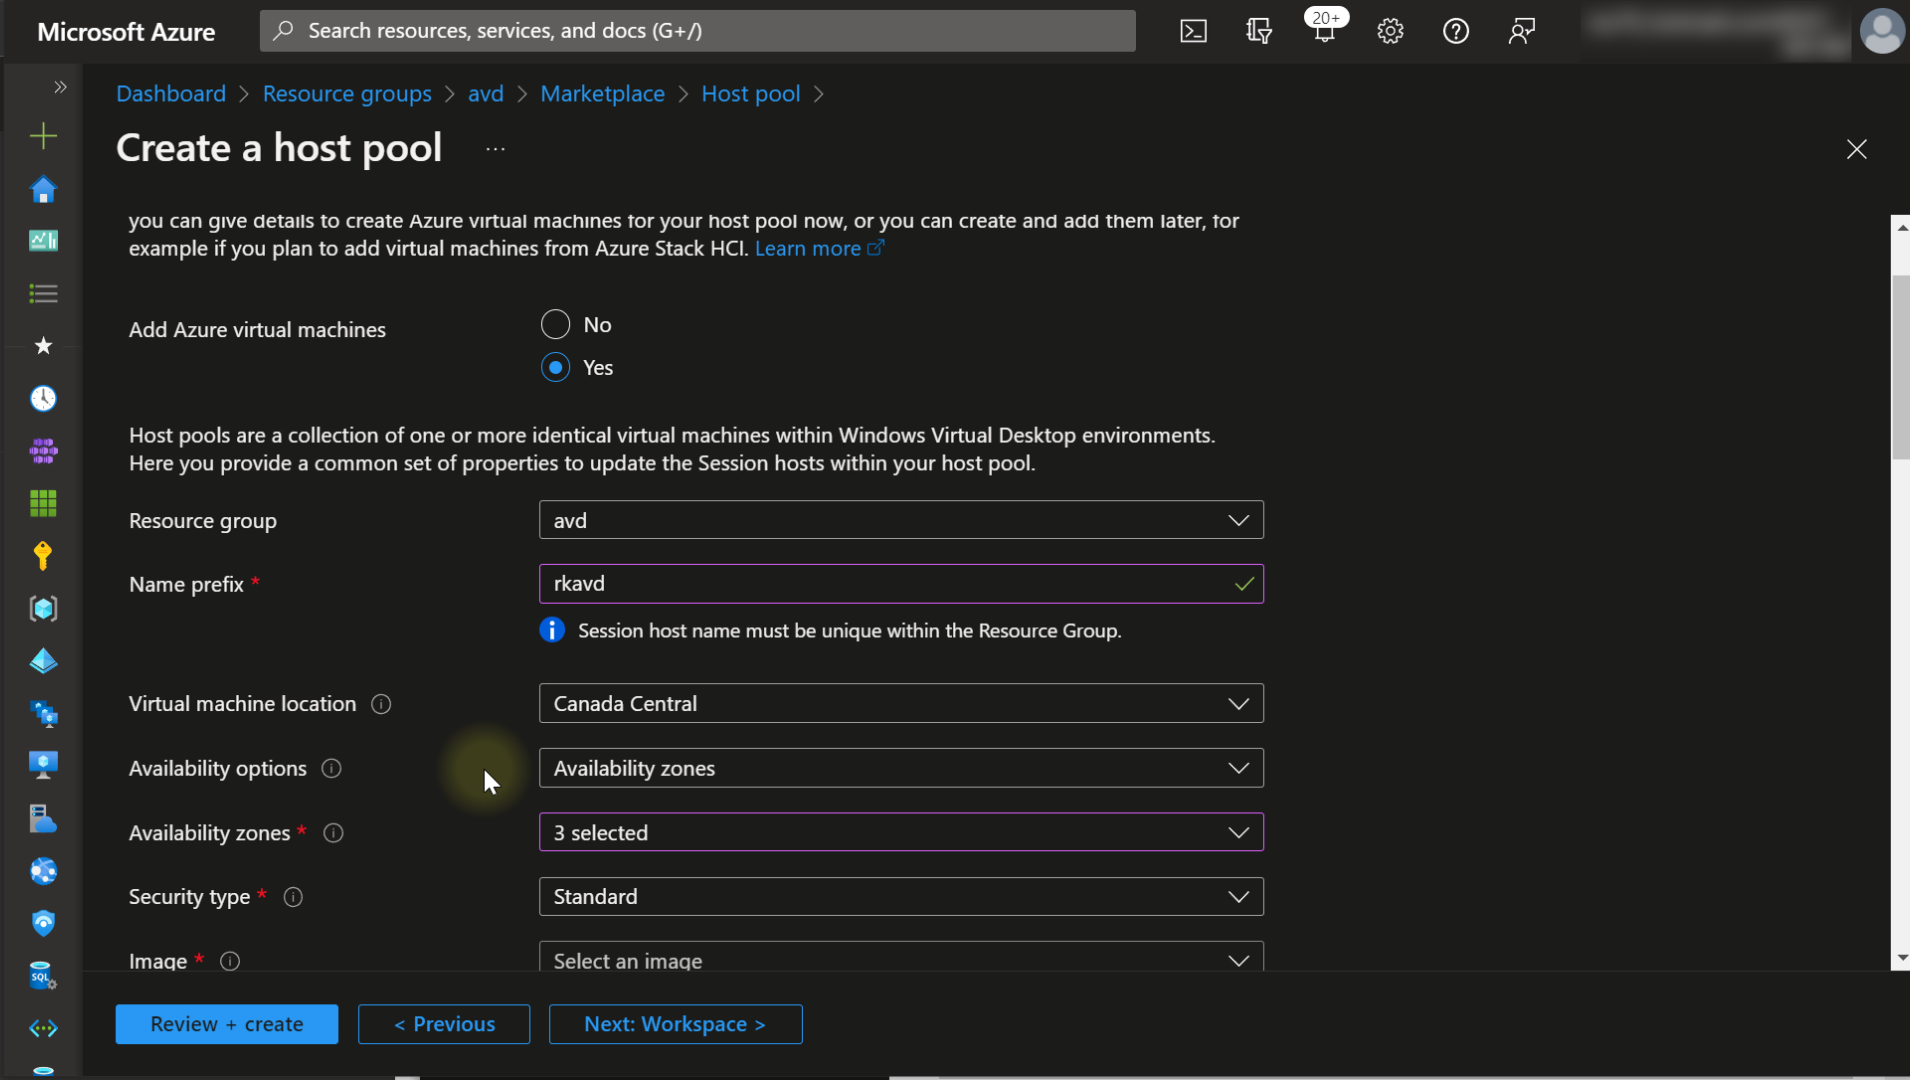Go to Resource groups breadcrumb
The image size is (1910, 1080).
click(x=347, y=93)
